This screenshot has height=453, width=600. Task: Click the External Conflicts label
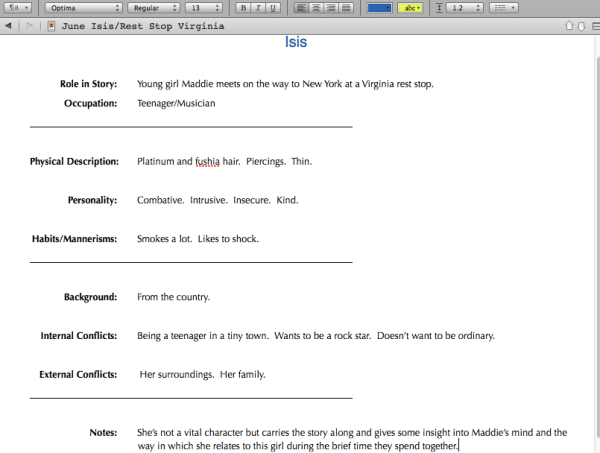[78, 374]
